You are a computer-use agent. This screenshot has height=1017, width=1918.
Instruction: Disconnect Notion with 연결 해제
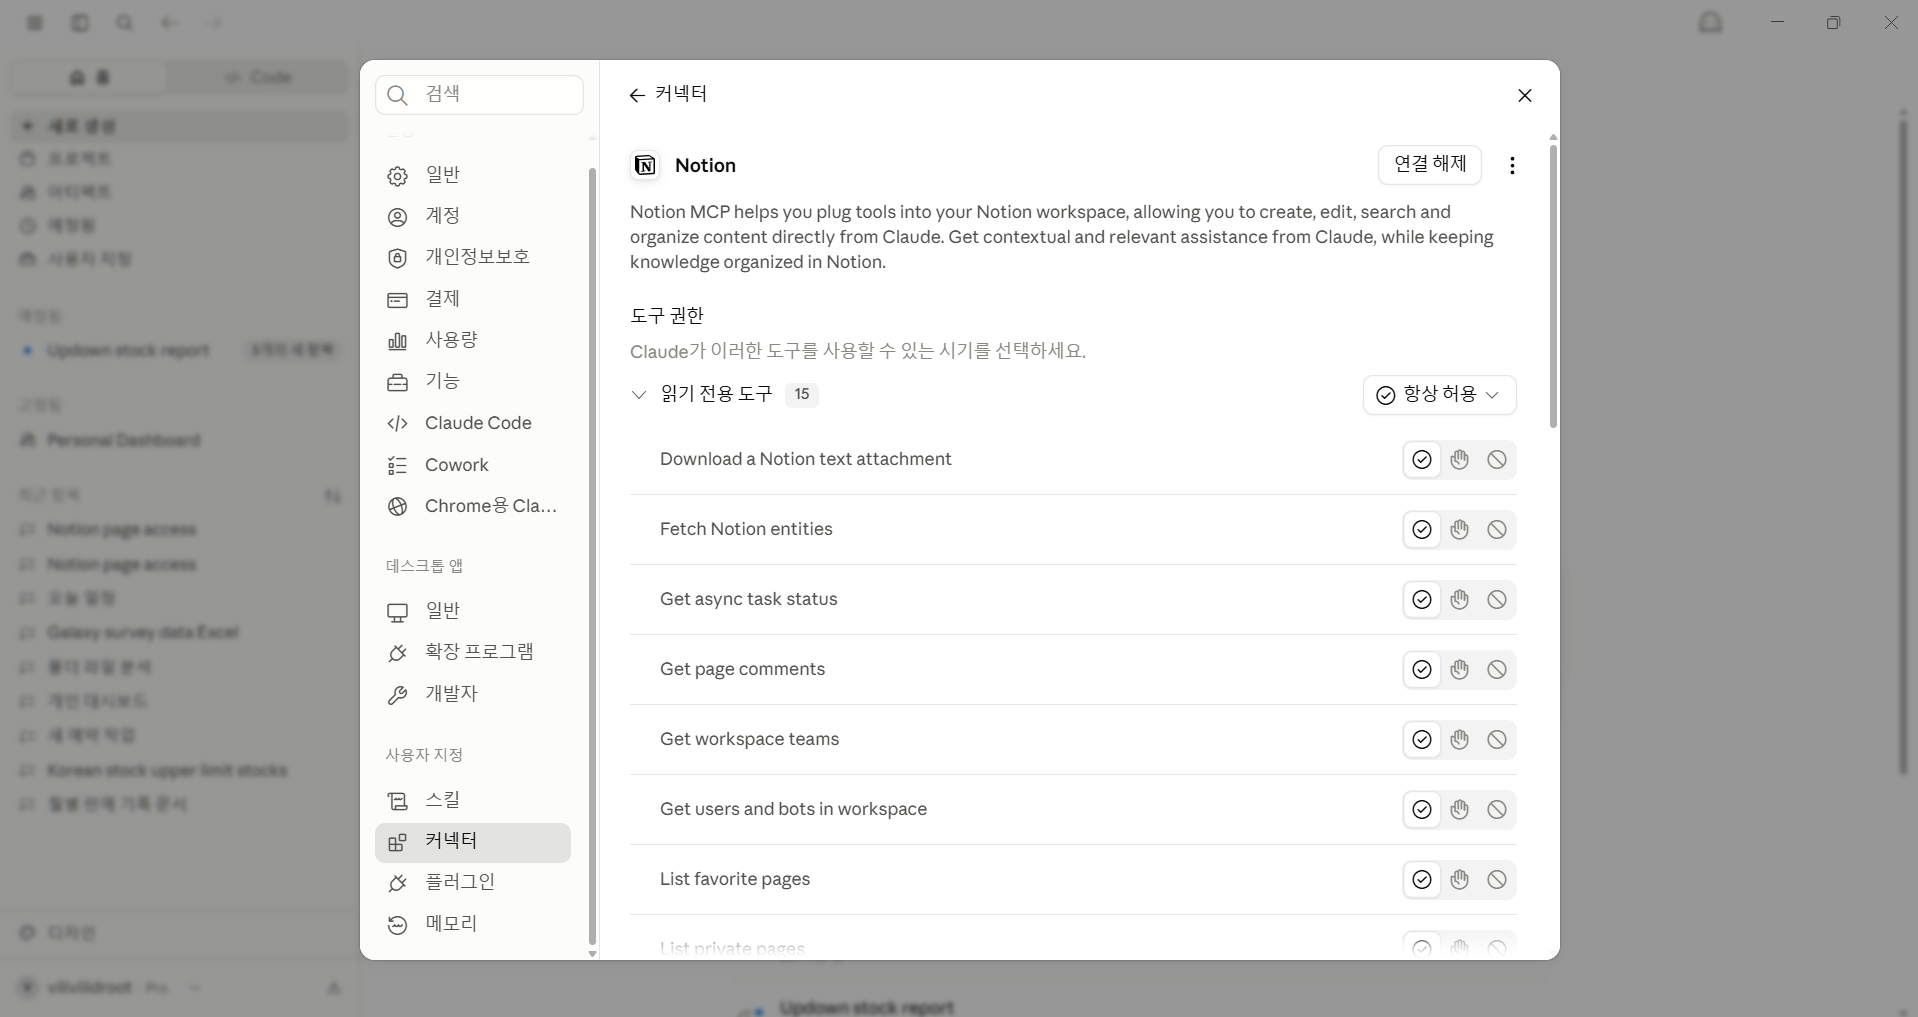pyautogui.click(x=1430, y=164)
